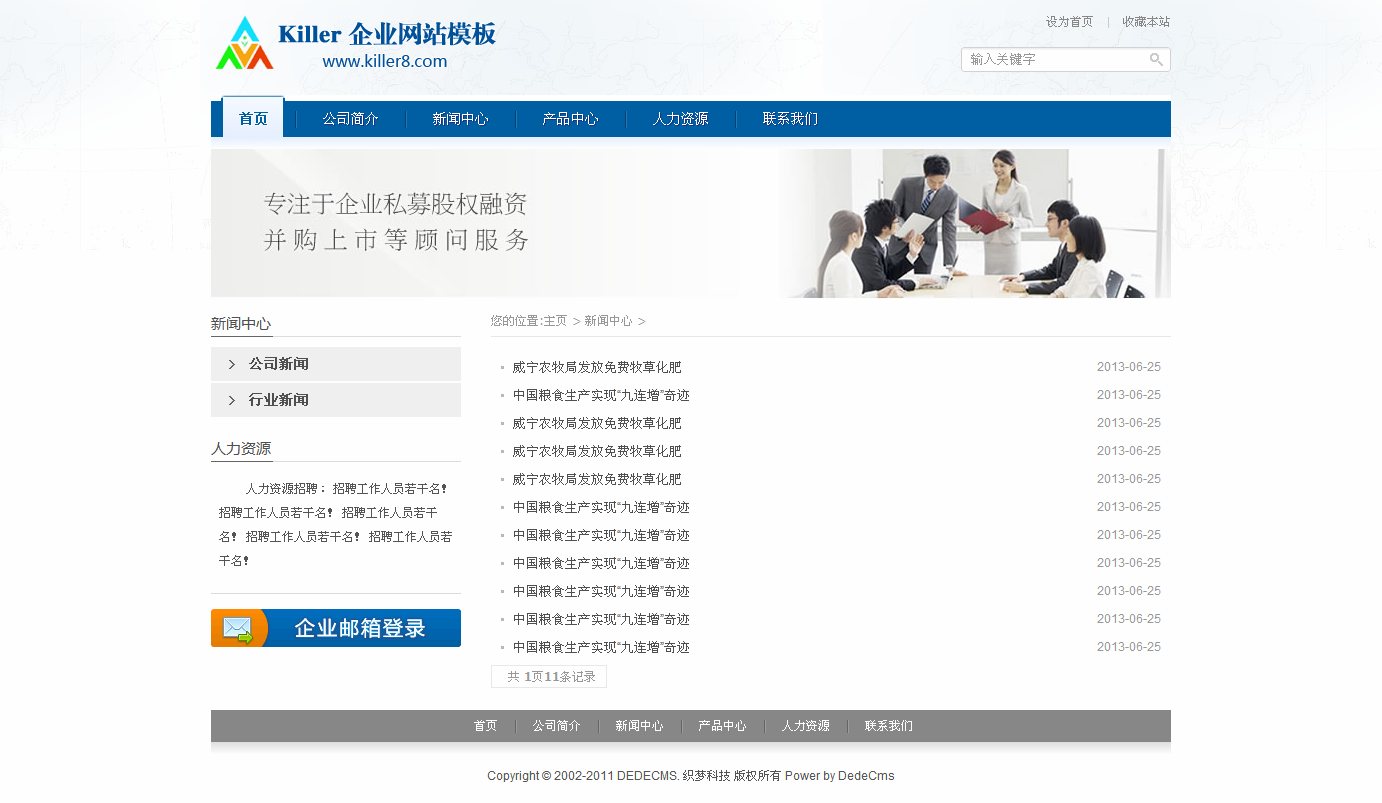
Task: Expand the 公司新闻 sidebar category
Action: tap(278, 364)
